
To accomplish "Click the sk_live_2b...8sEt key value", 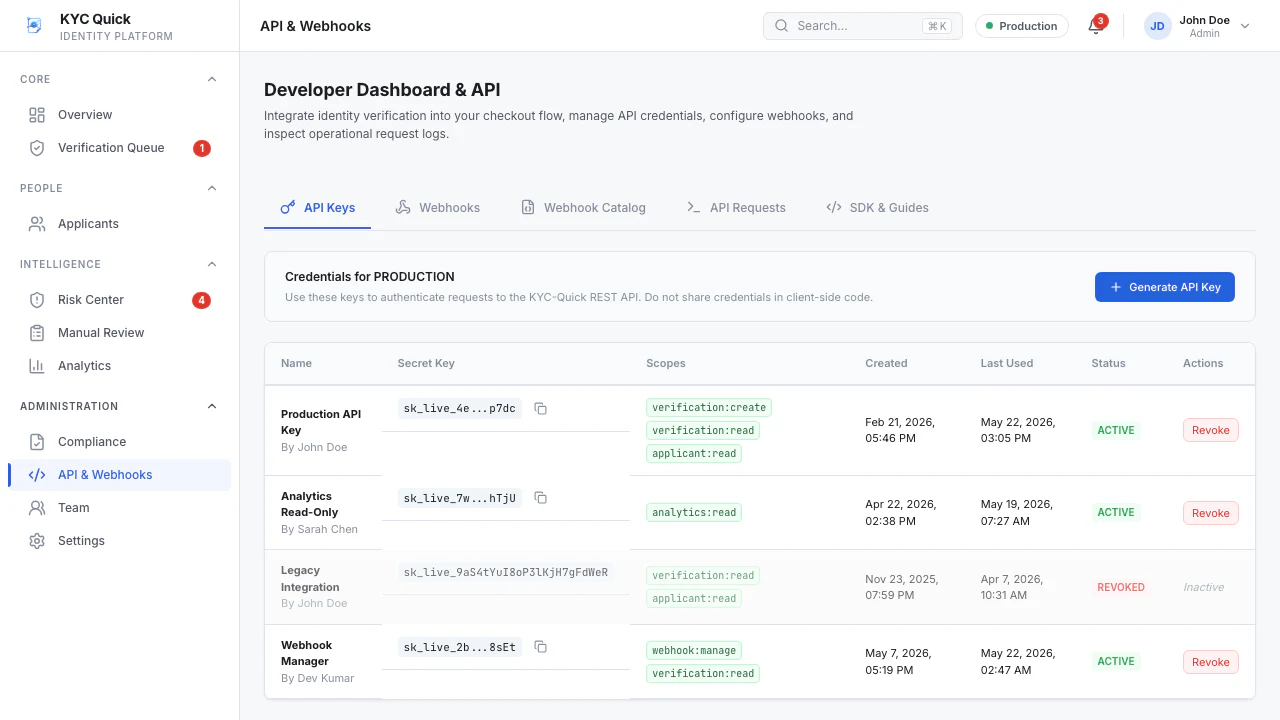I will (x=460, y=647).
